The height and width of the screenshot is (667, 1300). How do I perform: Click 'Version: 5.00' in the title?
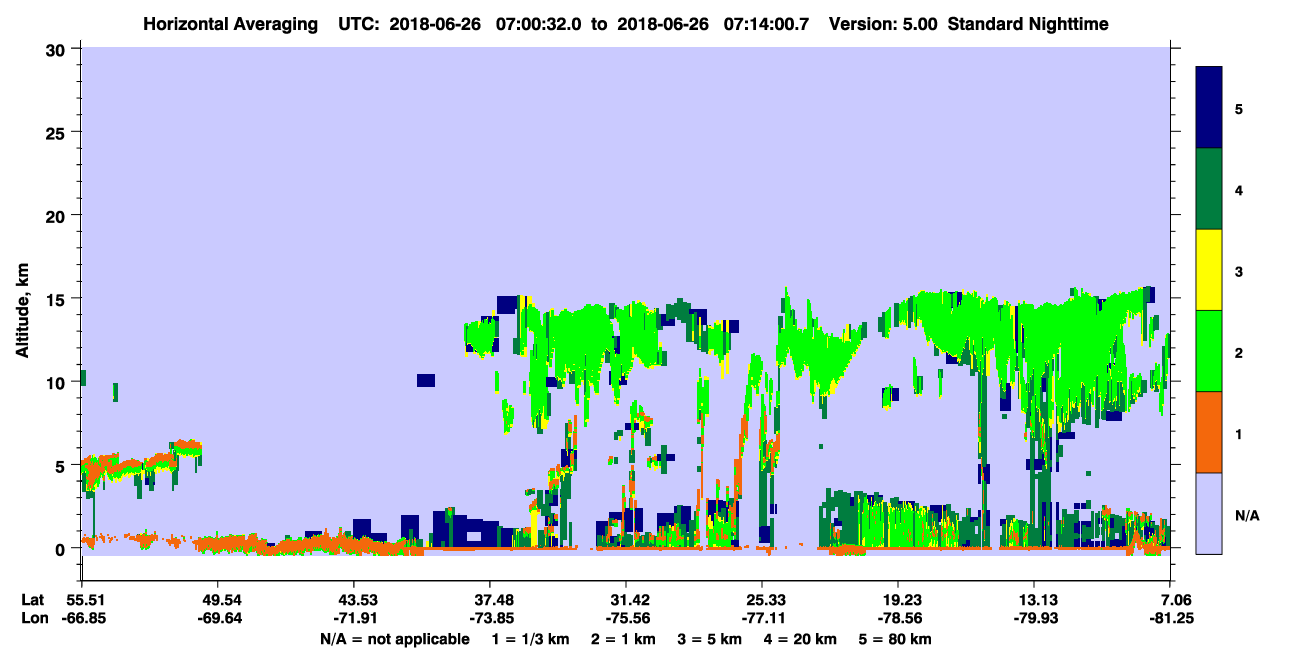pyautogui.click(x=883, y=23)
